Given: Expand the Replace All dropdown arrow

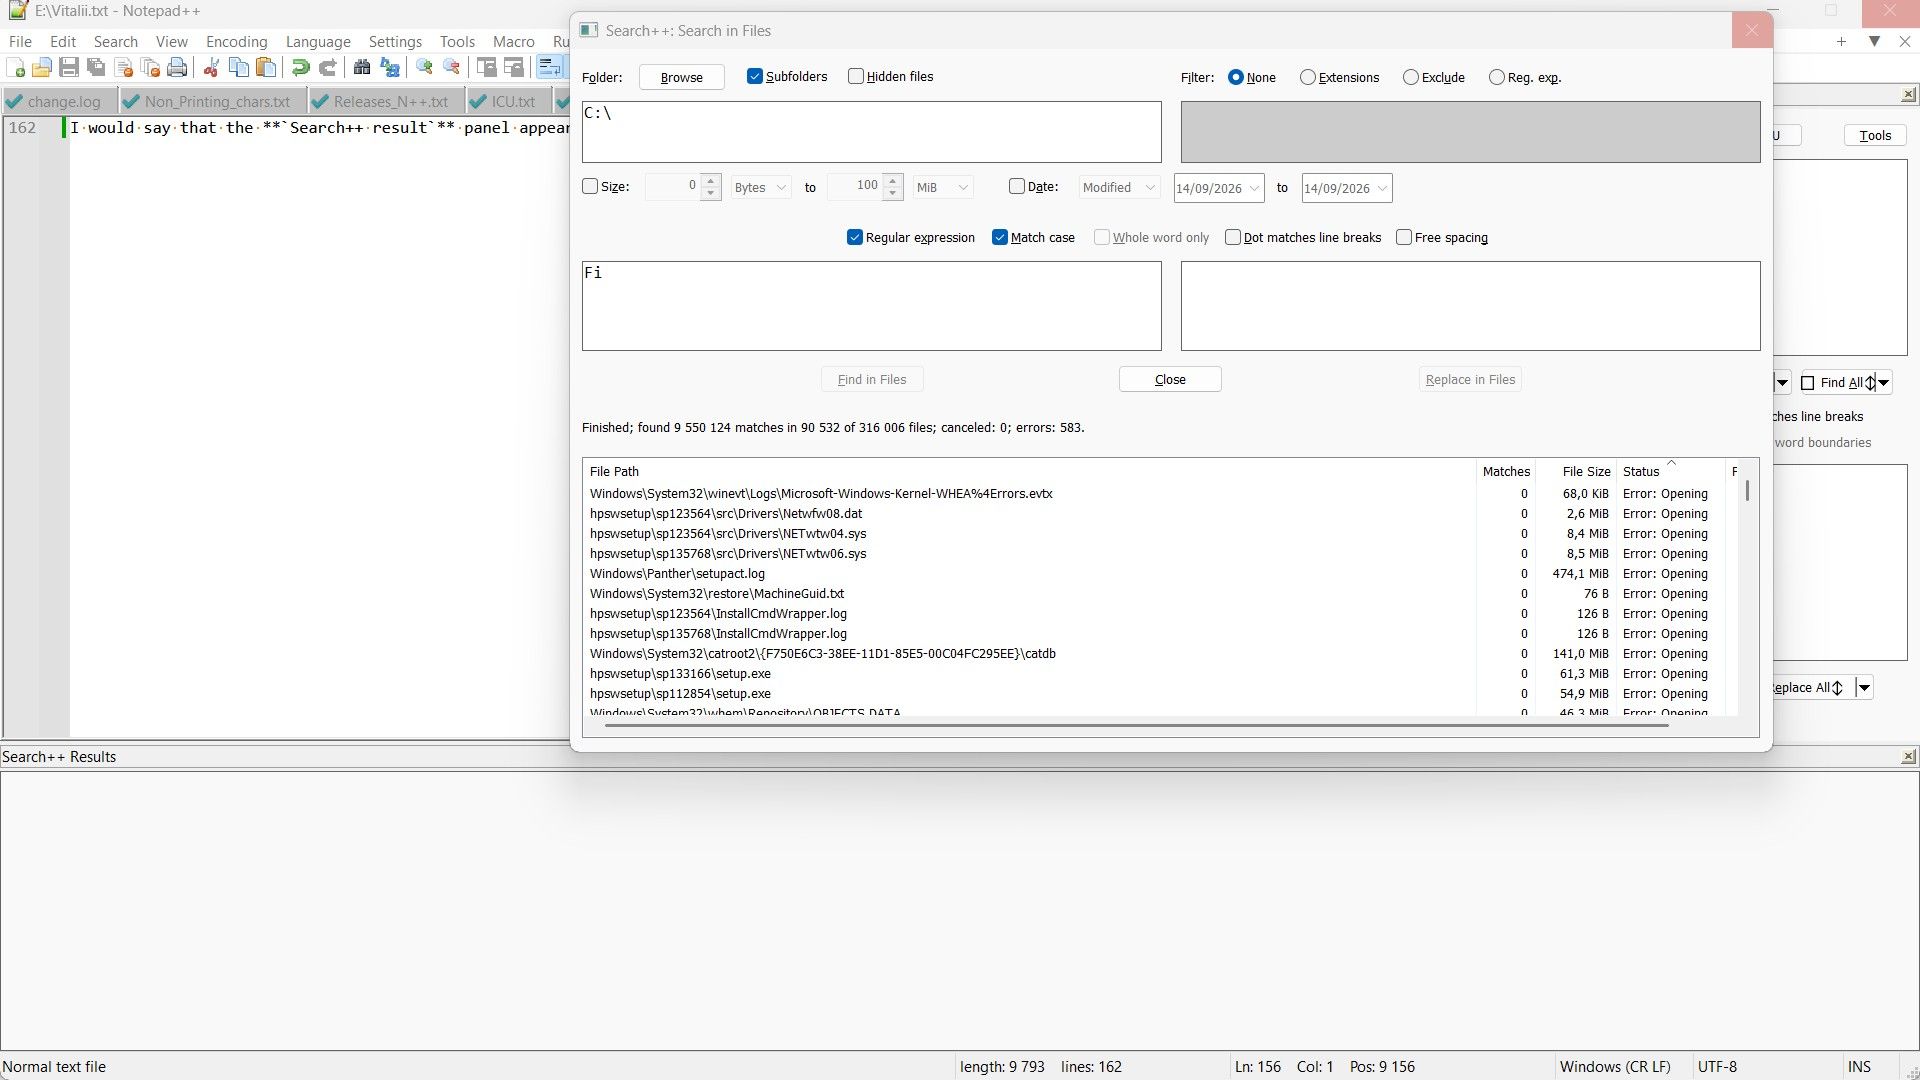Looking at the screenshot, I should (1864, 688).
